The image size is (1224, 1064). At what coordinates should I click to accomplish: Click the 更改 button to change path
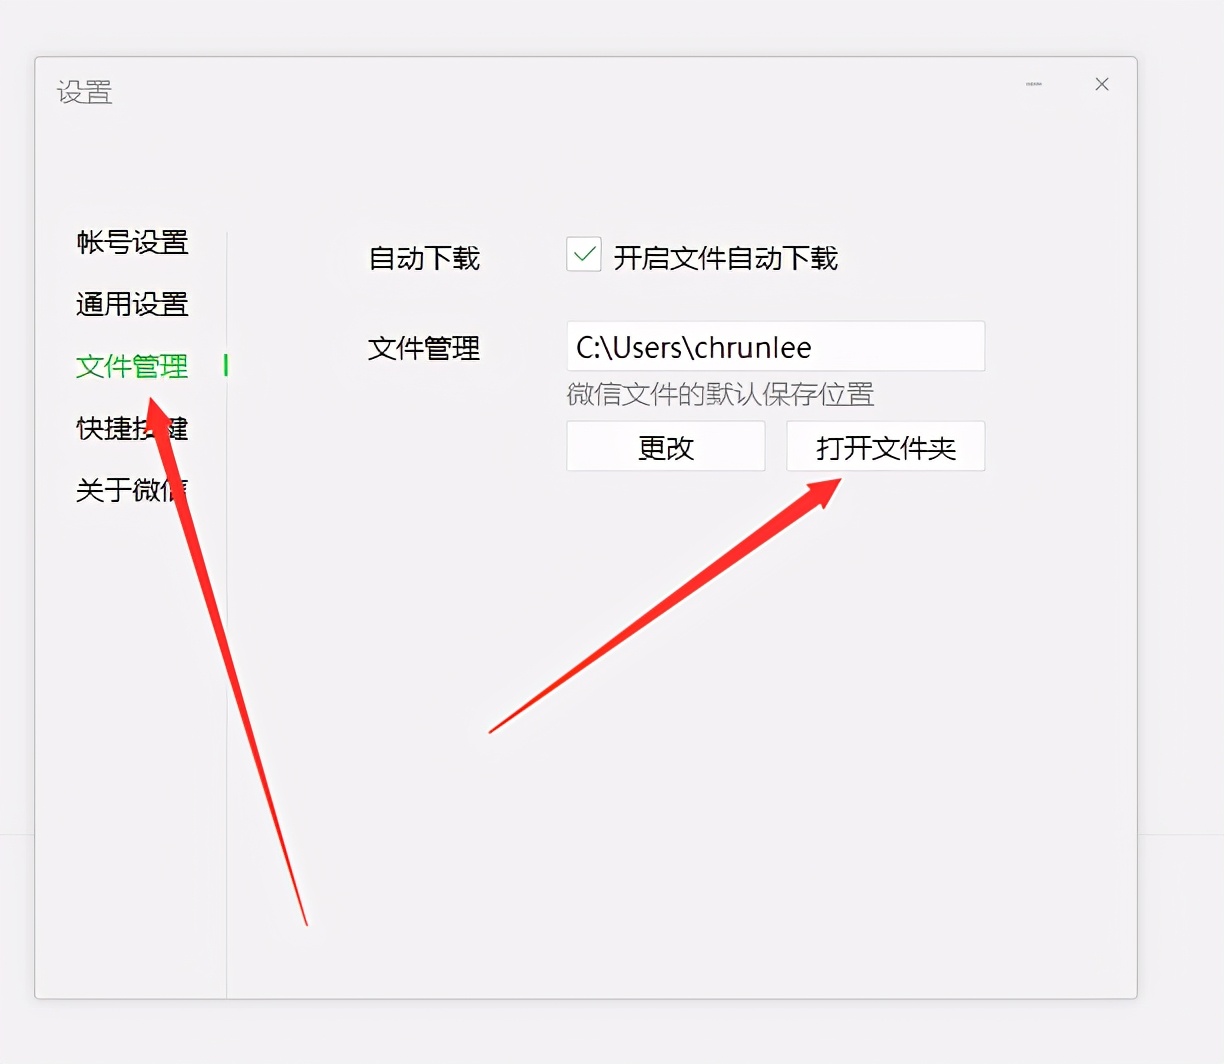click(x=665, y=447)
